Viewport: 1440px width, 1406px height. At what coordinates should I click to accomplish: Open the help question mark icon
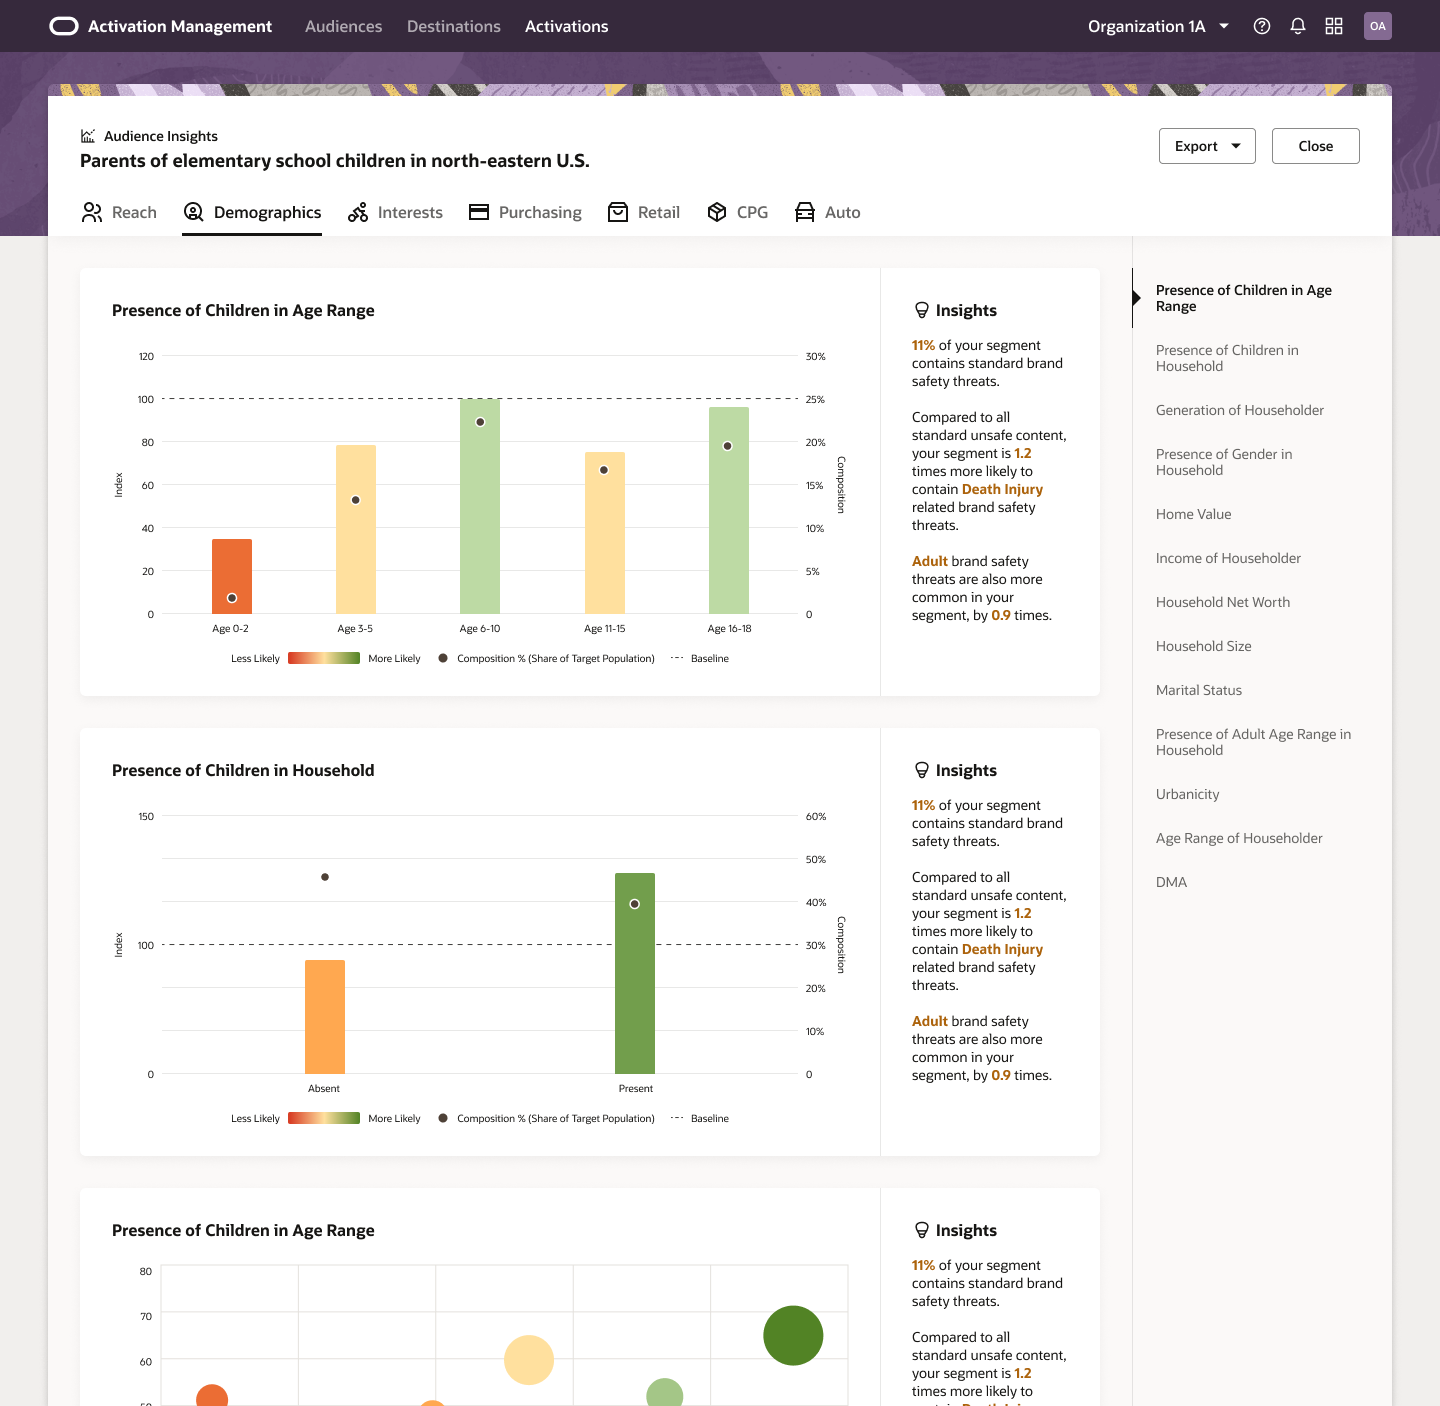[1262, 26]
